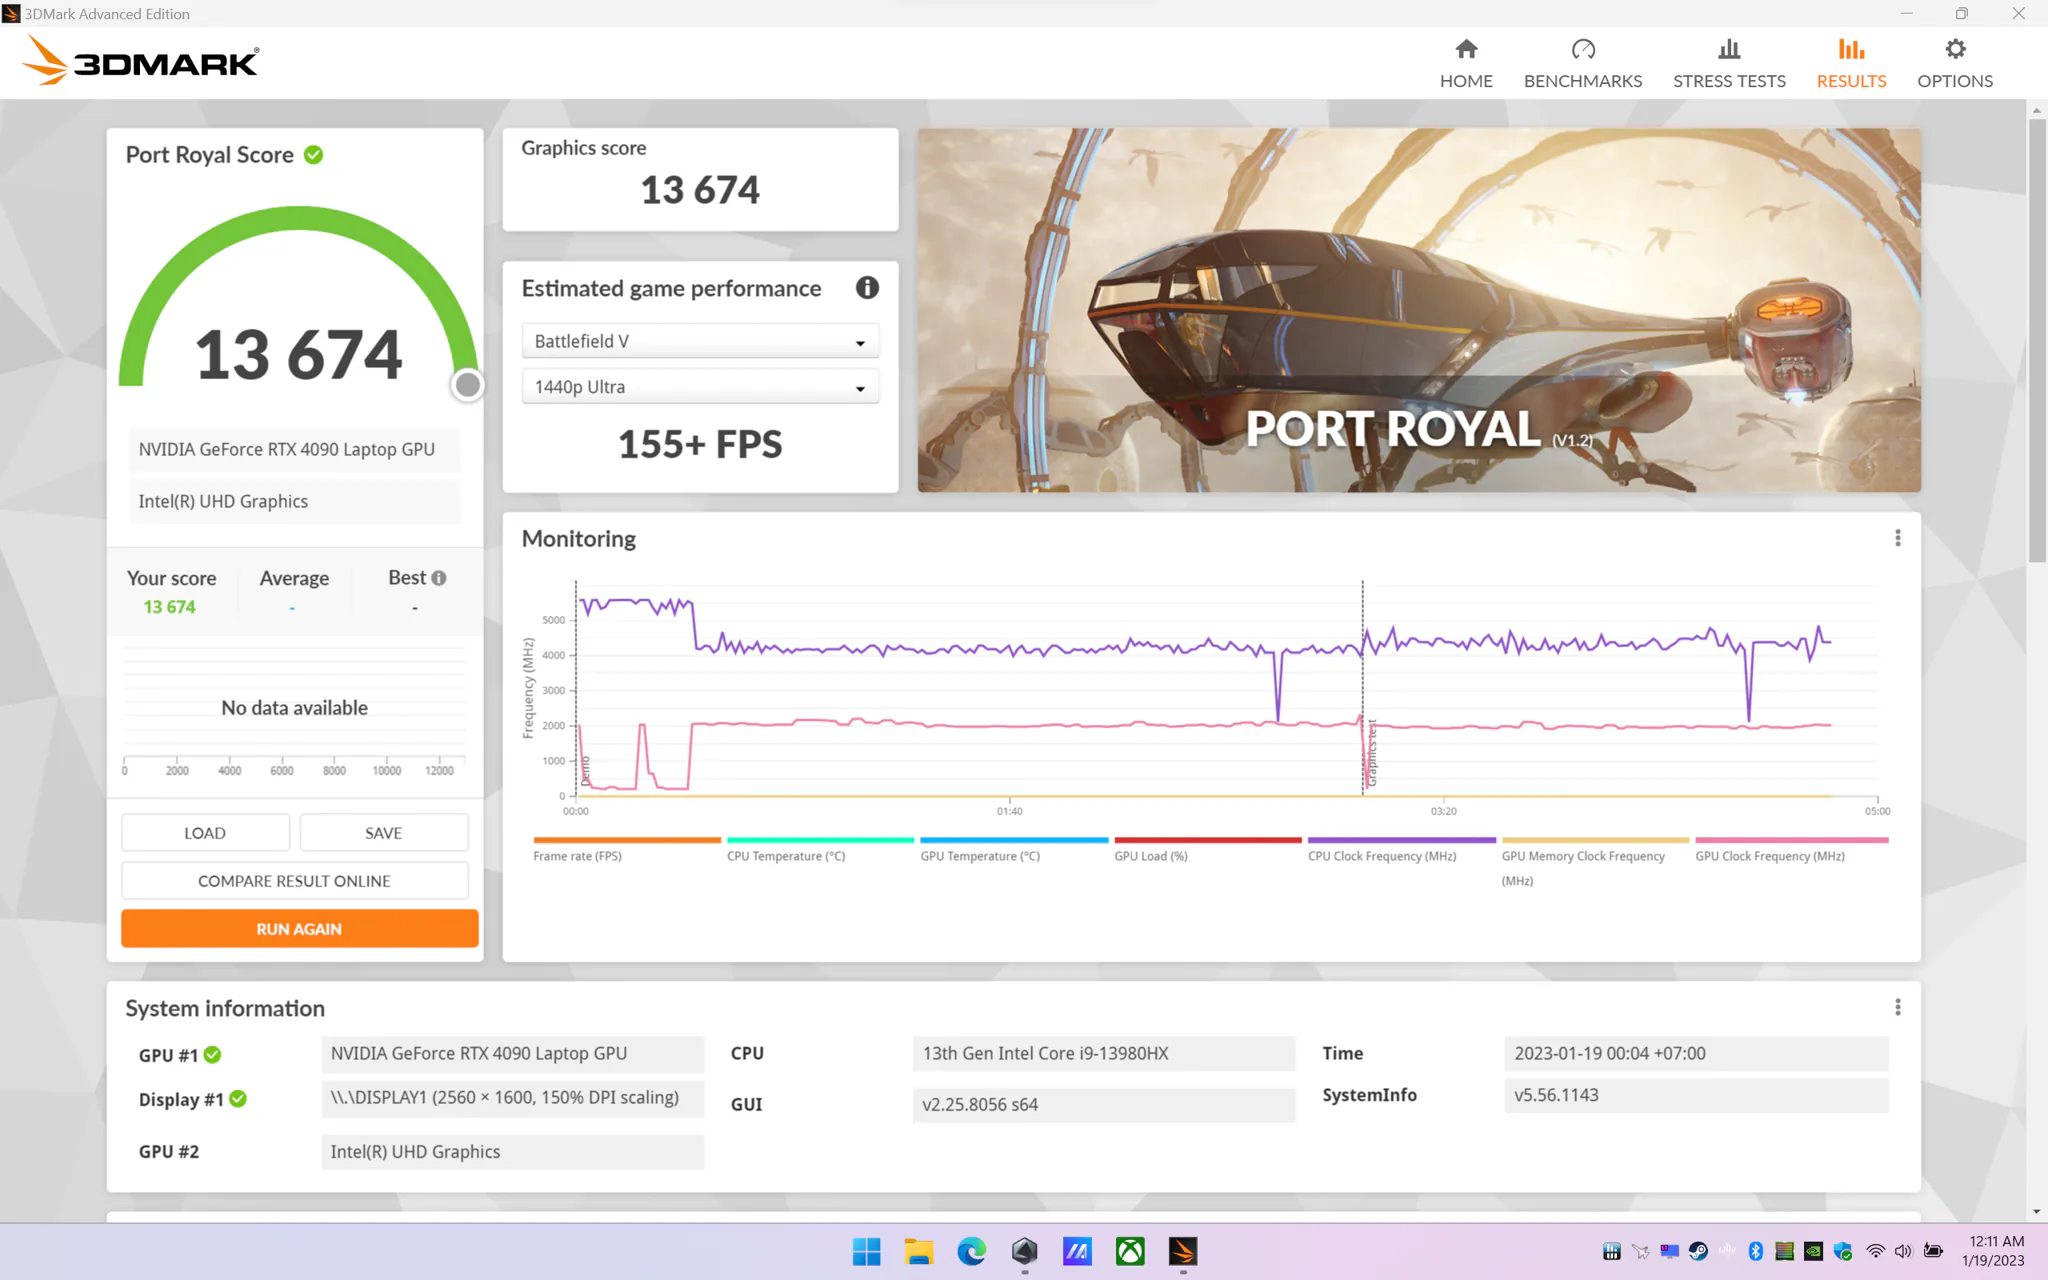Click the GPU #1 green checkmark
This screenshot has width=2048, height=1280.
pos(213,1055)
